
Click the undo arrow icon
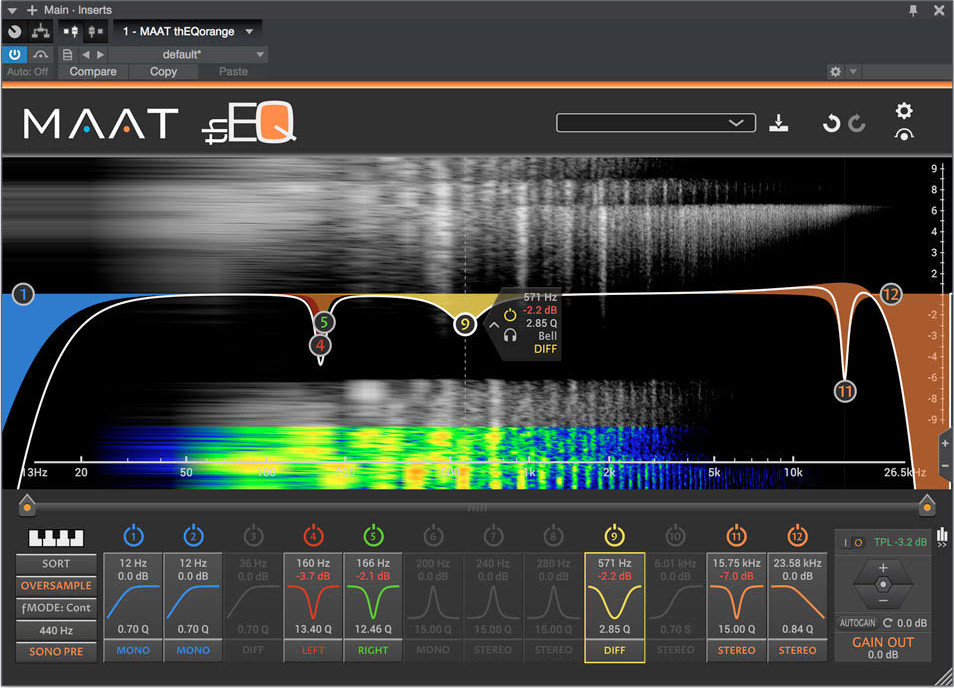[x=830, y=123]
